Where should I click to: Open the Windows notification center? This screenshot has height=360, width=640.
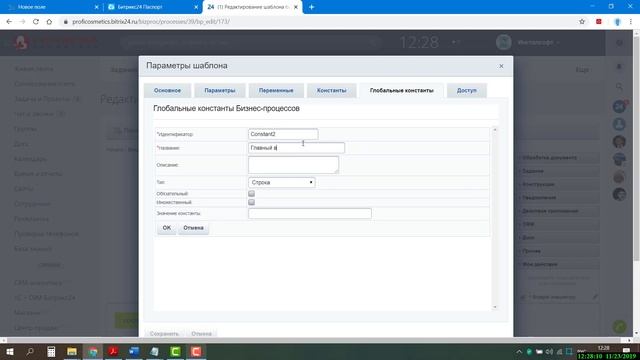point(627,350)
